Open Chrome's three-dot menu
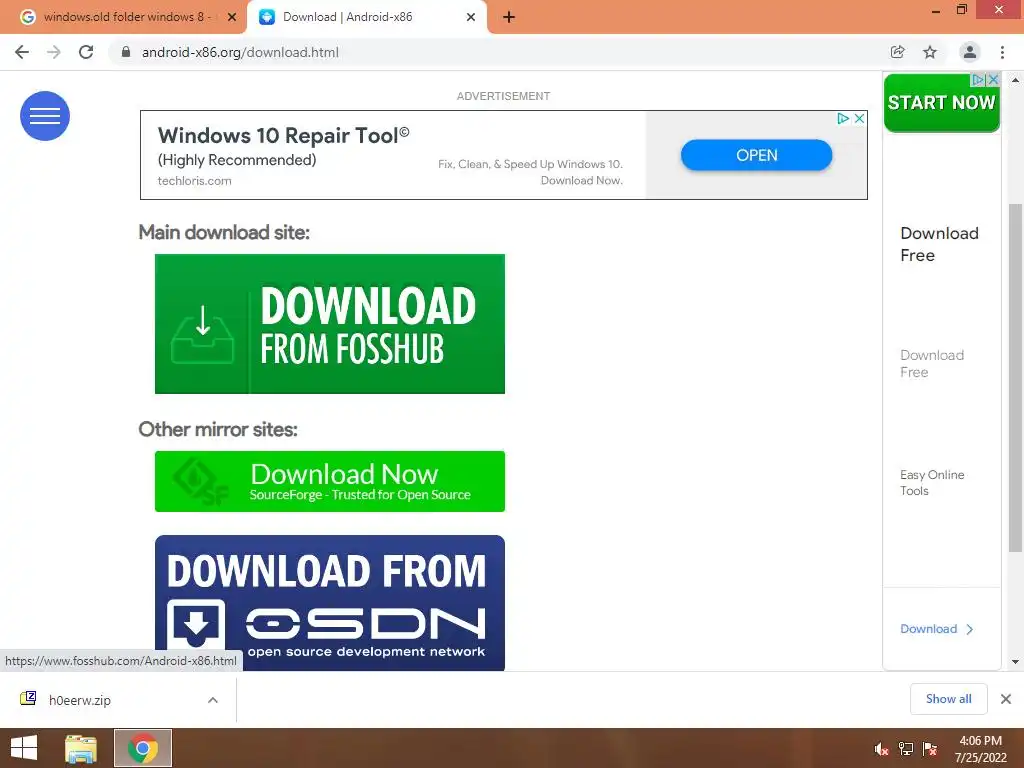Screen dimensions: 1024x768 1002,52
